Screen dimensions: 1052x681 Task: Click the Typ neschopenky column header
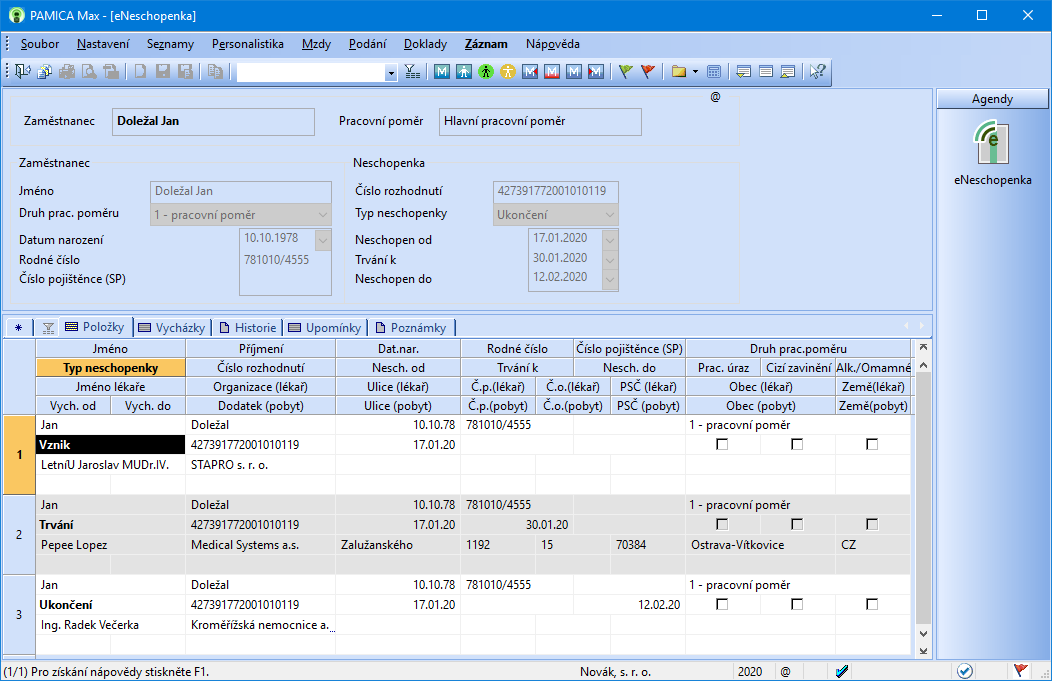pos(111,368)
